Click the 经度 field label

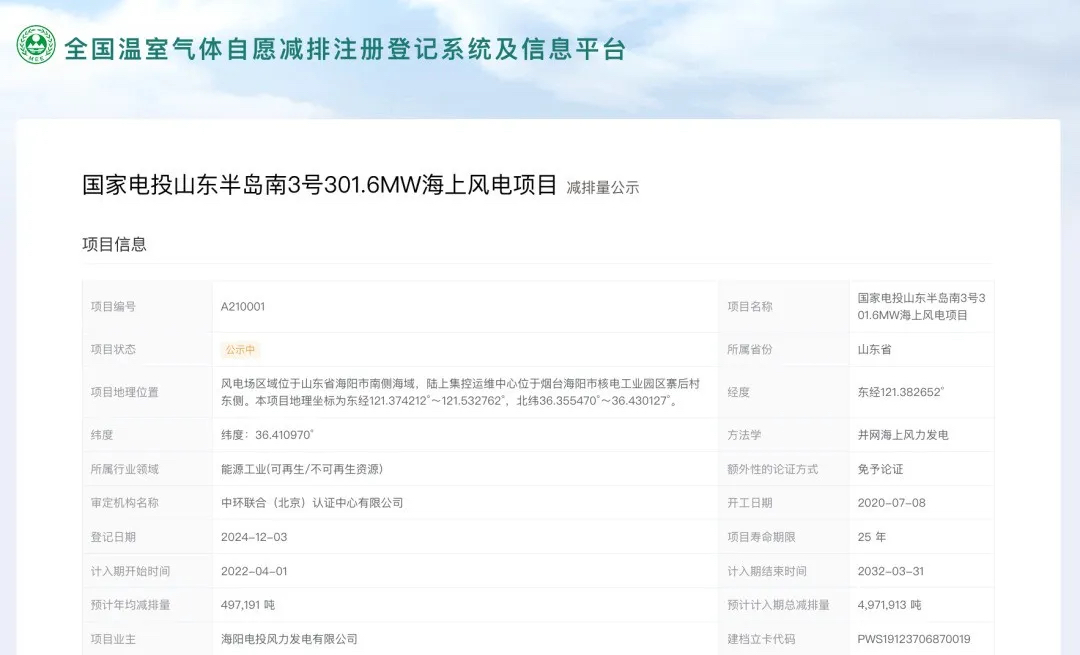pyautogui.click(x=738, y=392)
